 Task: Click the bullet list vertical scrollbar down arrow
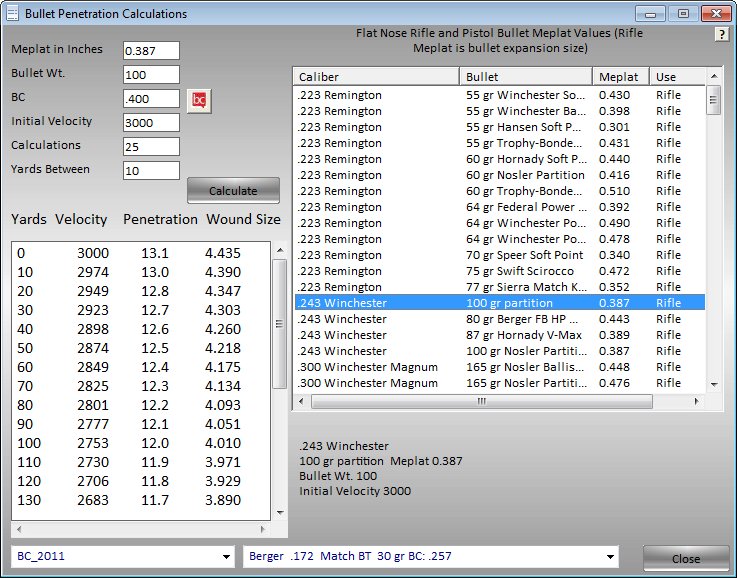coord(713,384)
